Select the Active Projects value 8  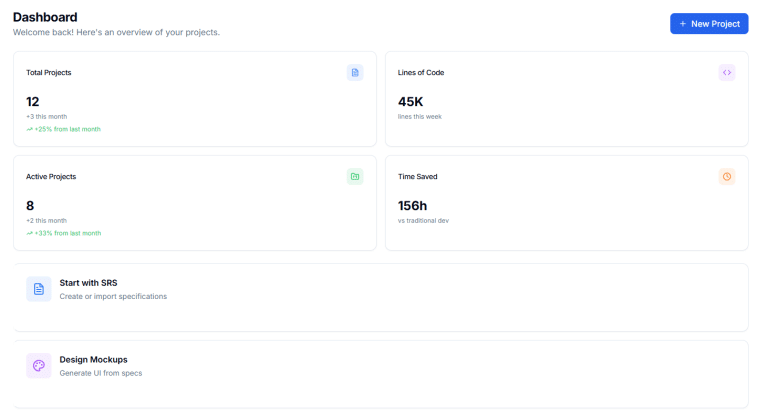tap(30, 205)
